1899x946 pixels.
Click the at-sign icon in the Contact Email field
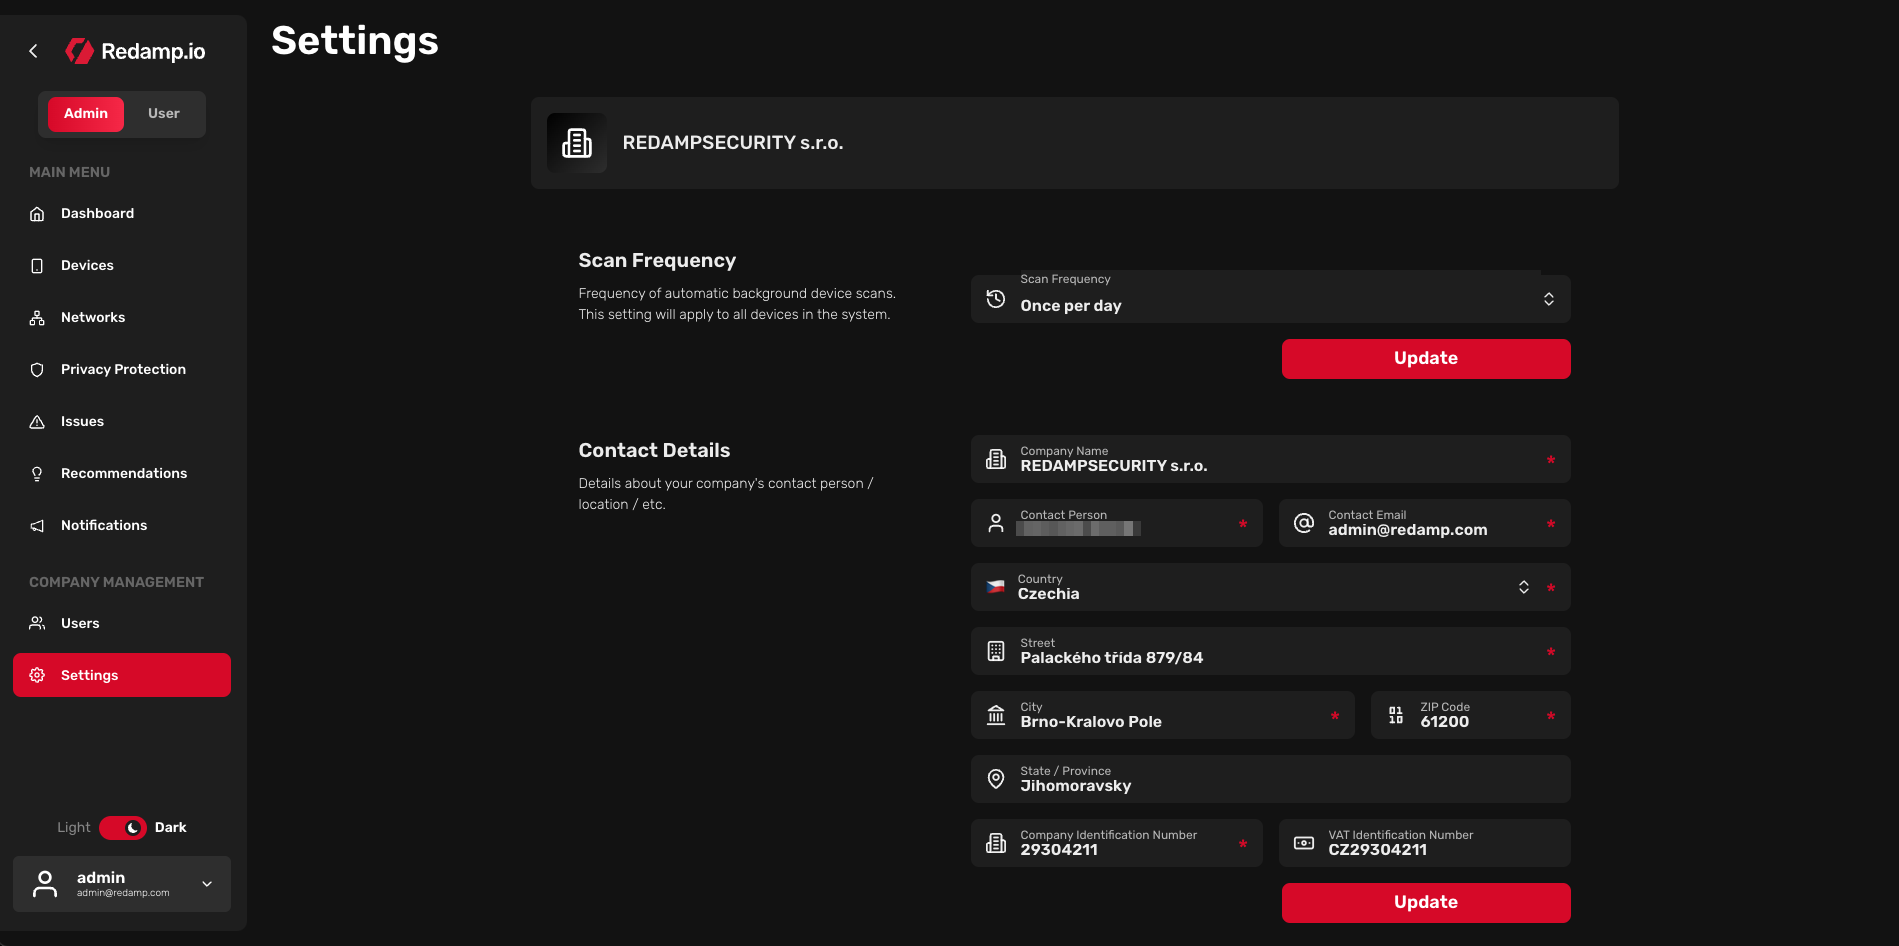pyautogui.click(x=1304, y=523)
